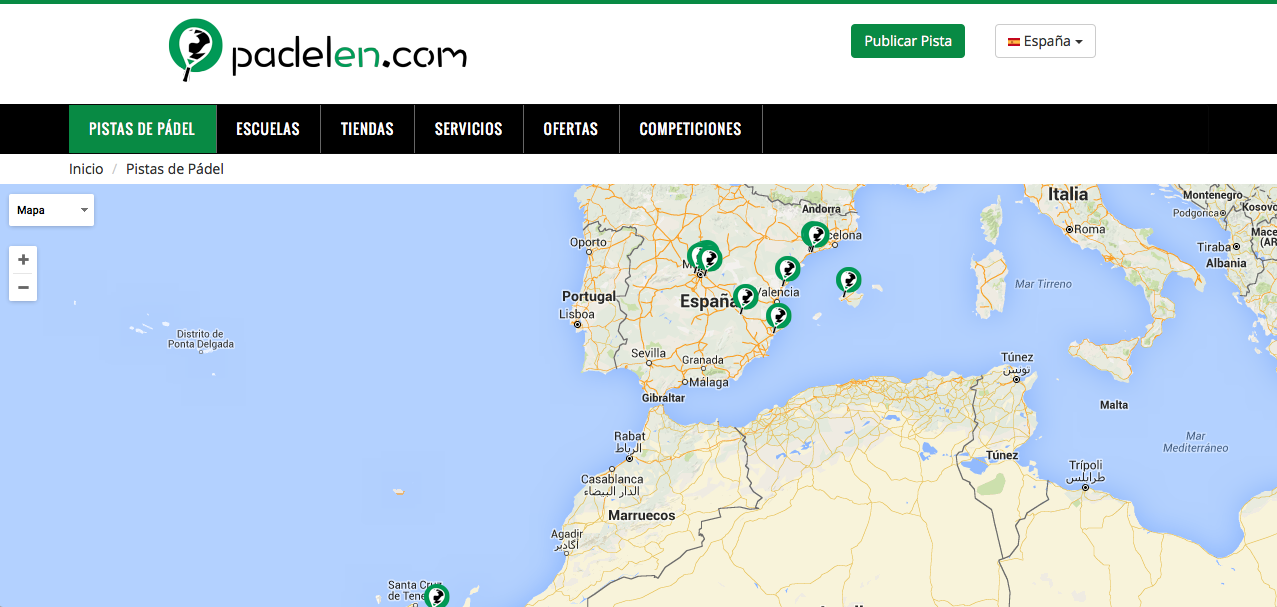
Task: Click the marker near Santa Cruz de Tenerife
Action: 437,596
